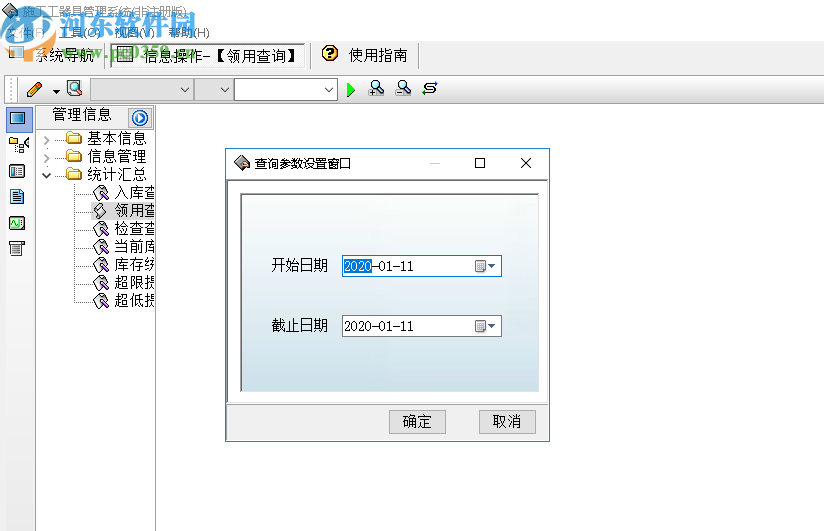Switch to 信息操作-【领用查询】 tab
The width and height of the screenshot is (824, 531).
click(x=207, y=55)
